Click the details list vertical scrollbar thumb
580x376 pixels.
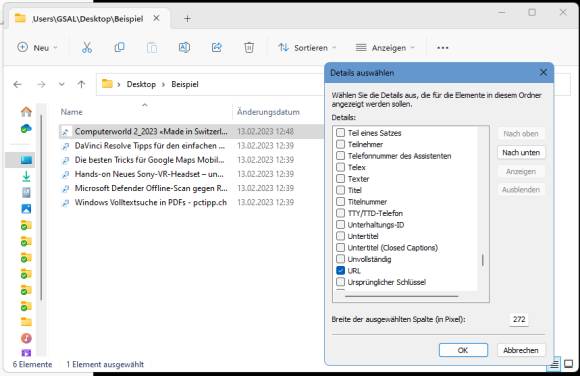pos(483,260)
